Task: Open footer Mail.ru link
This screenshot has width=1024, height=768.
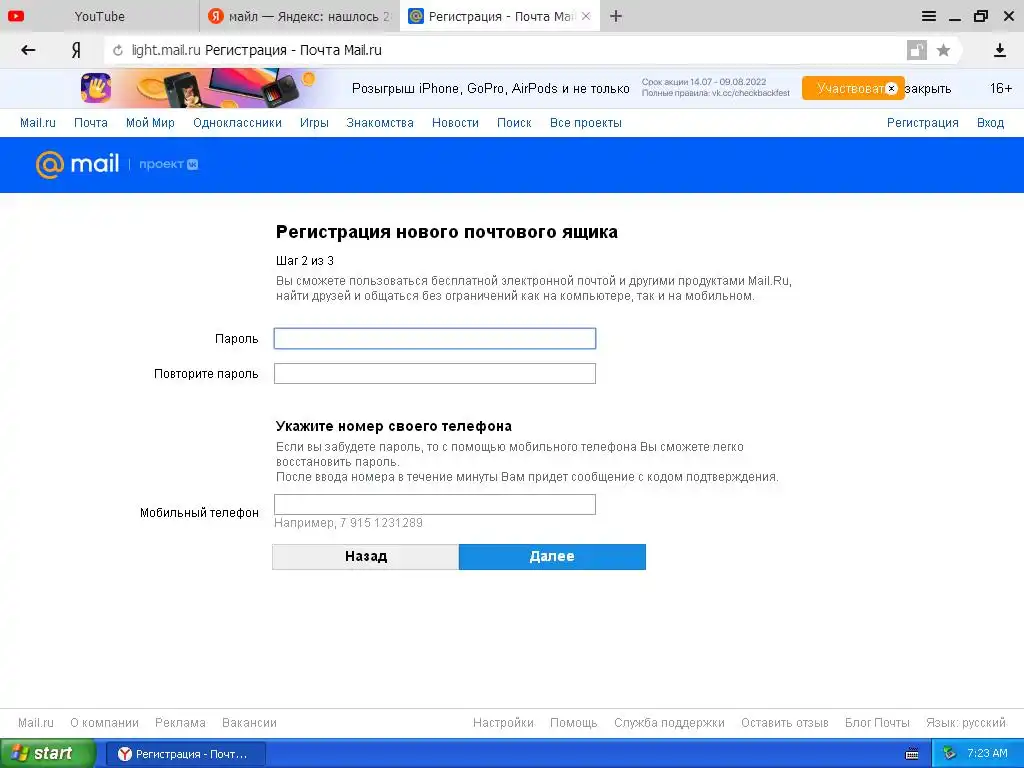Action: (x=36, y=723)
